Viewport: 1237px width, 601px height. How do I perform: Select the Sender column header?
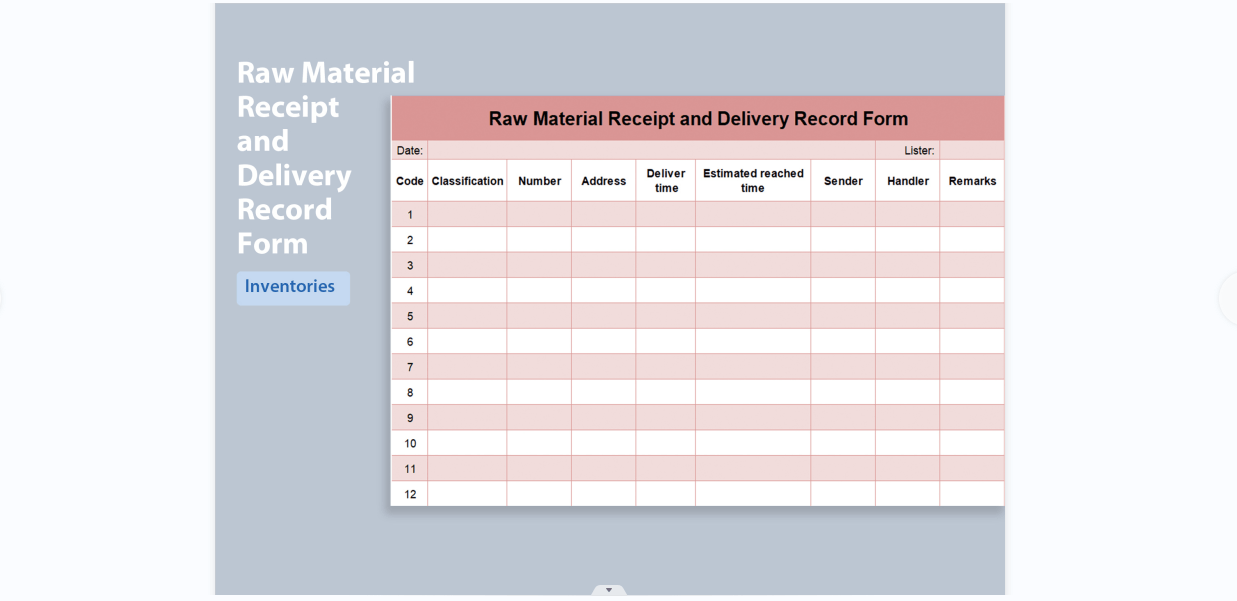click(843, 181)
